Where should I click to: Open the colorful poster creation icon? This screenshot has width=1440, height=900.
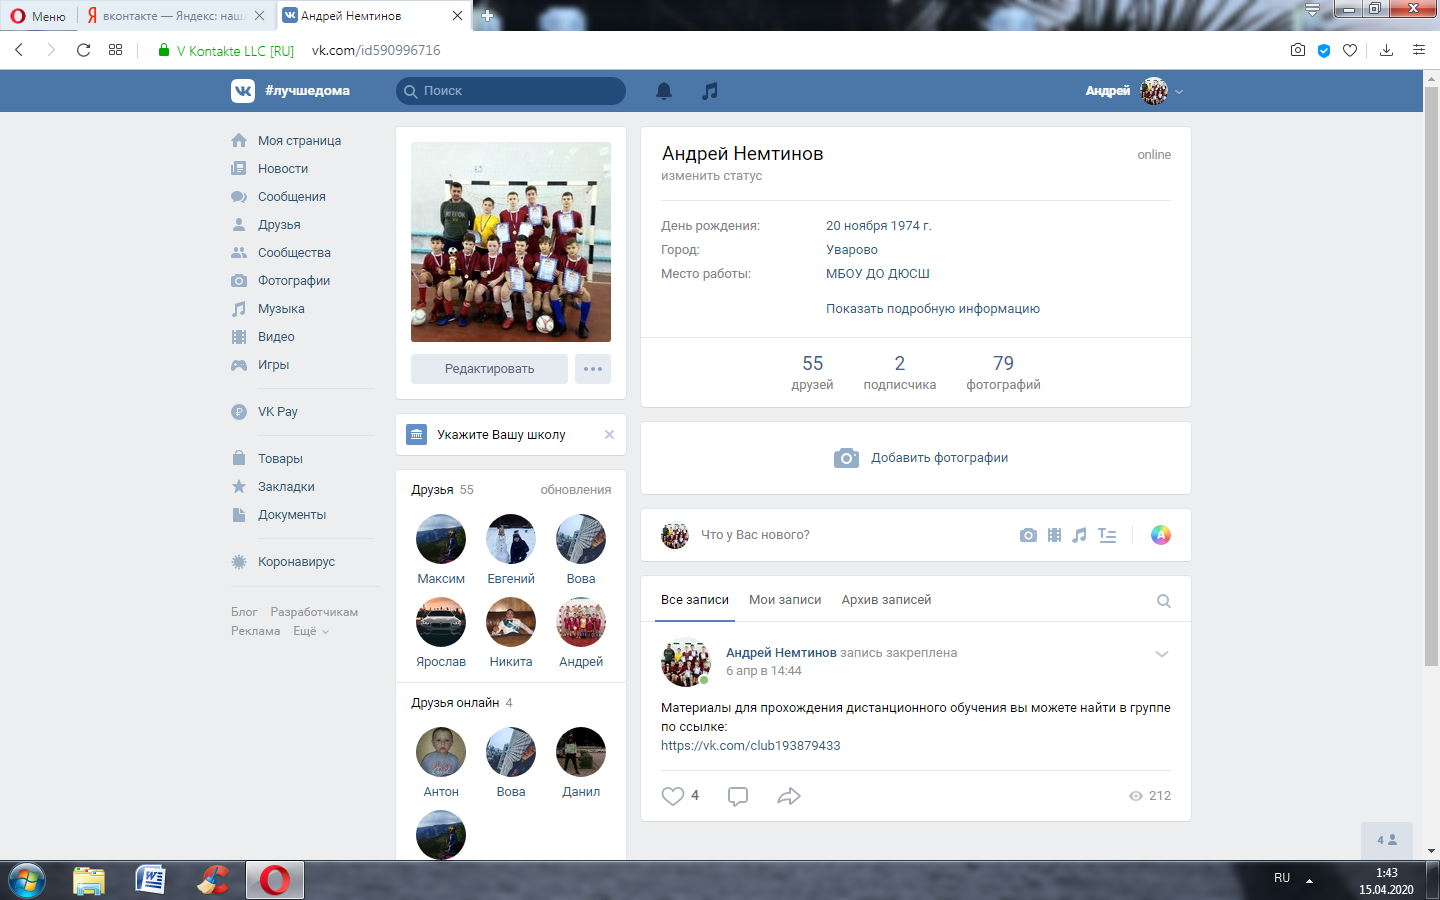click(1161, 535)
